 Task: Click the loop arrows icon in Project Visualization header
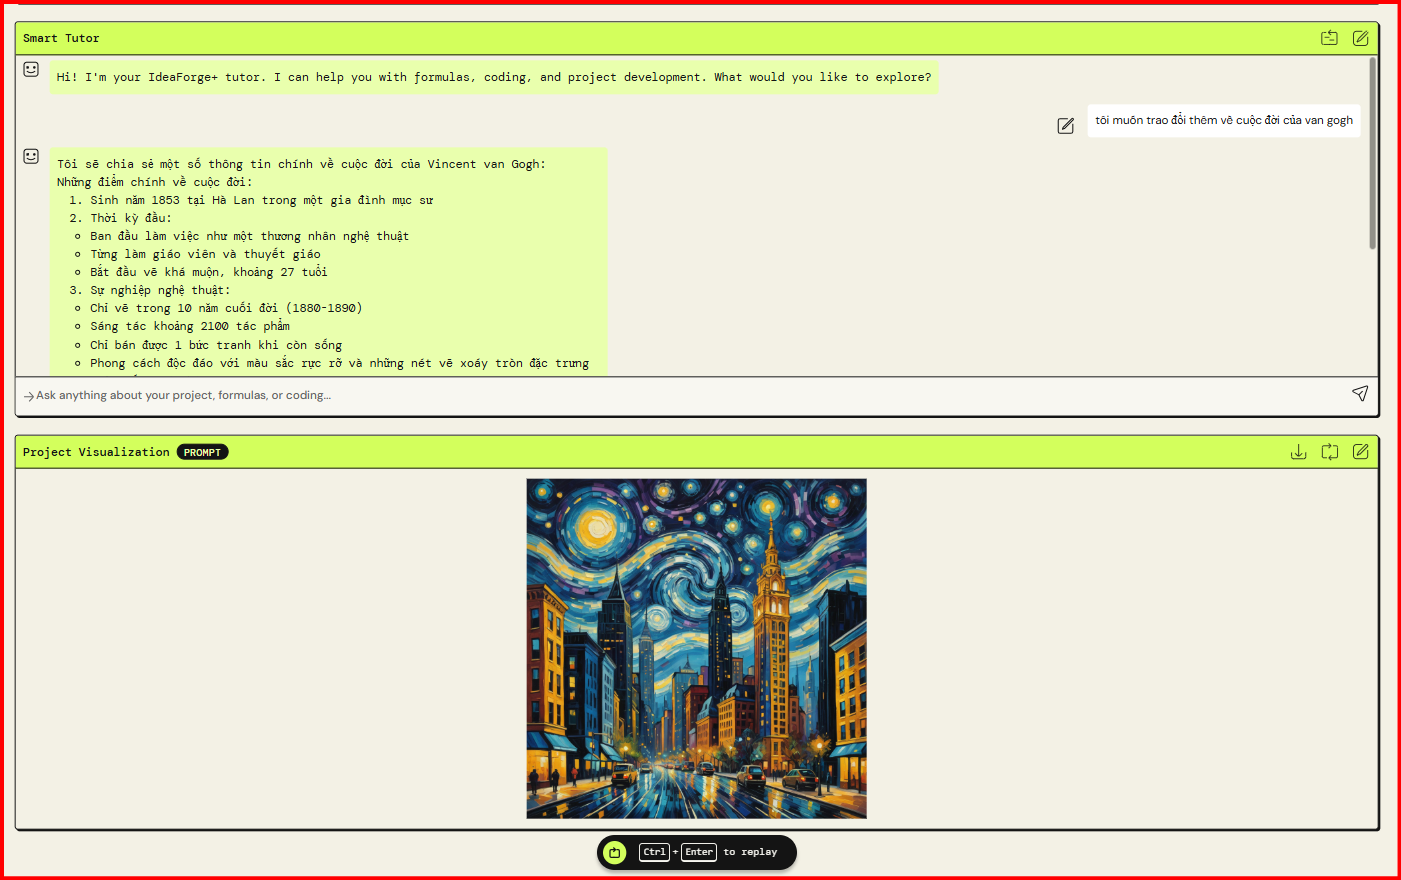1329,452
